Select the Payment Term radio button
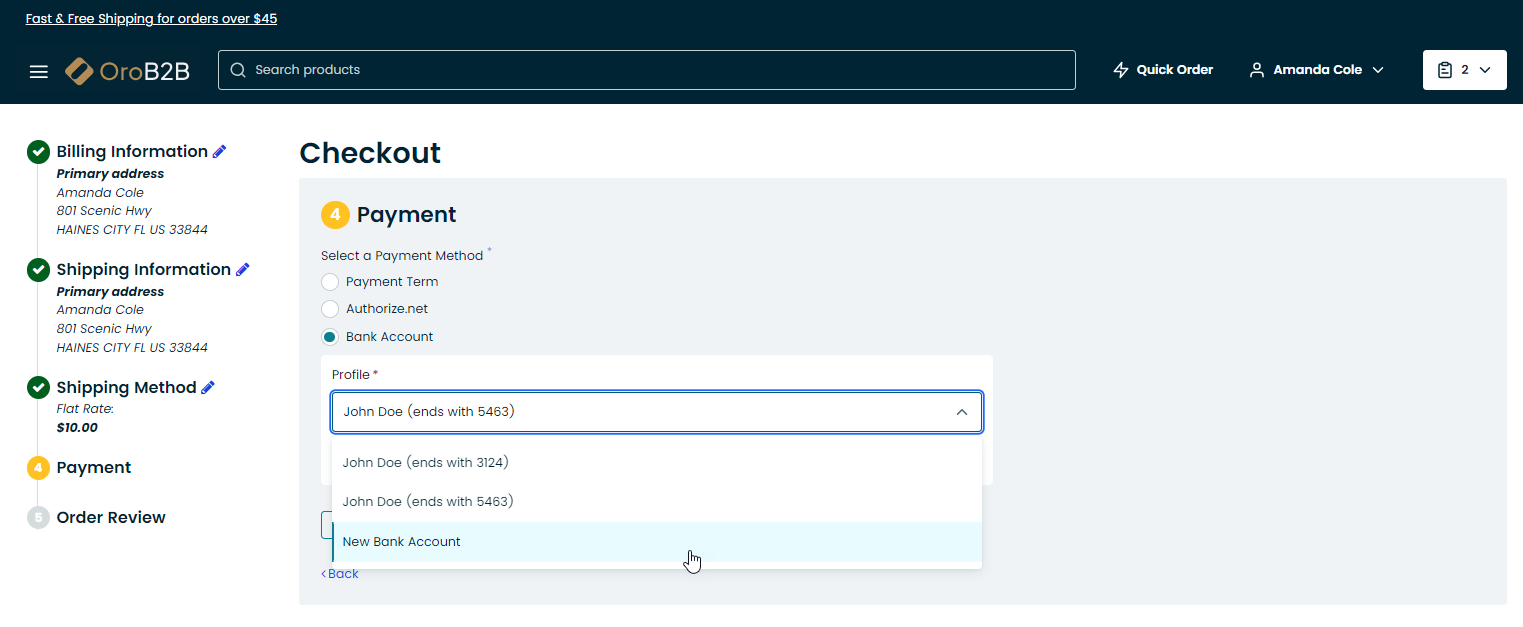This screenshot has width=1523, height=627. 330,282
